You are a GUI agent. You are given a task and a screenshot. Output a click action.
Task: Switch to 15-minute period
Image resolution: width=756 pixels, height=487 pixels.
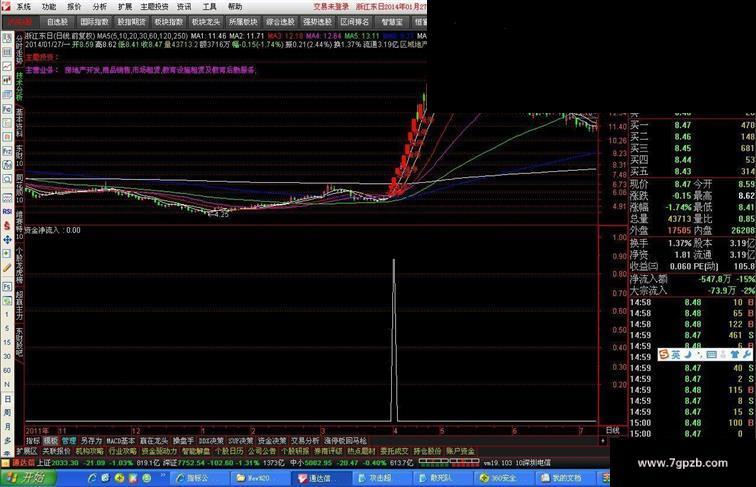tap(7, 342)
